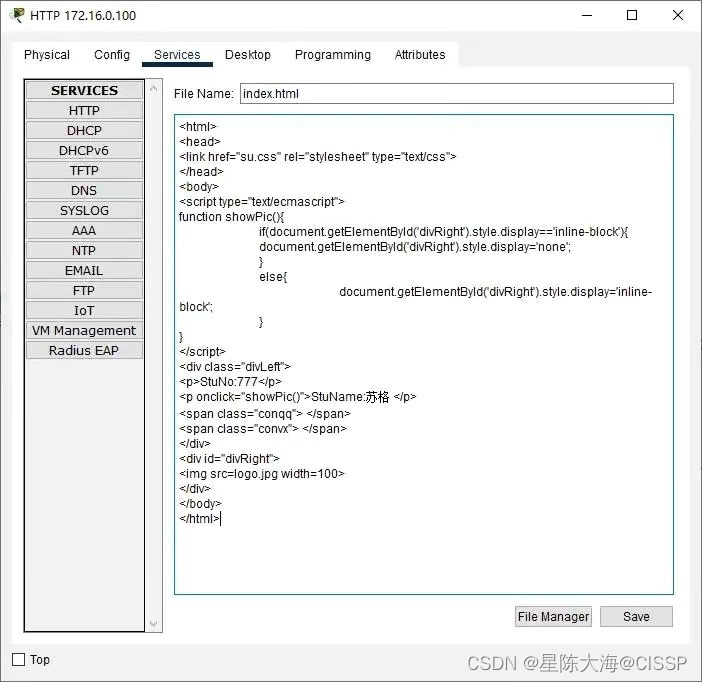
Task: Choose the DHCPv6 service
Action: pos(84,150)
